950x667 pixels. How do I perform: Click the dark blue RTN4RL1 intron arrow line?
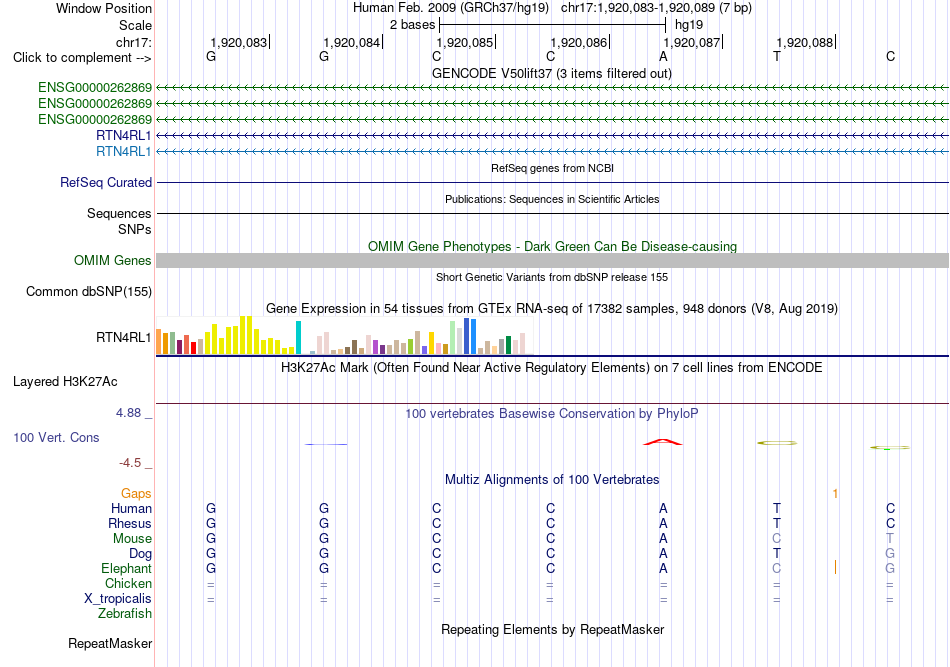(x=552, y=136)
